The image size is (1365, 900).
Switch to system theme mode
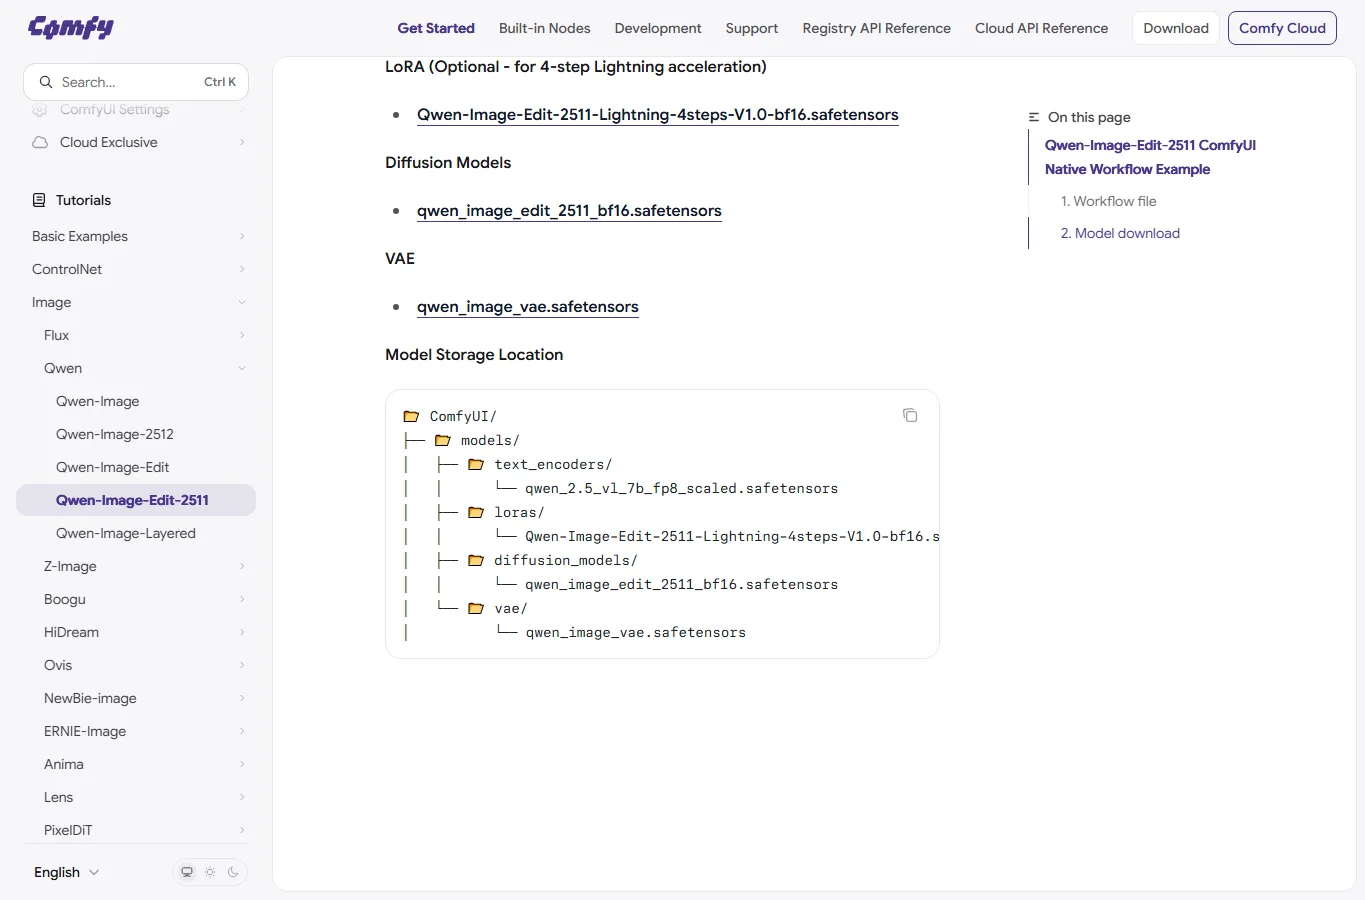click(x=187, y=872)
